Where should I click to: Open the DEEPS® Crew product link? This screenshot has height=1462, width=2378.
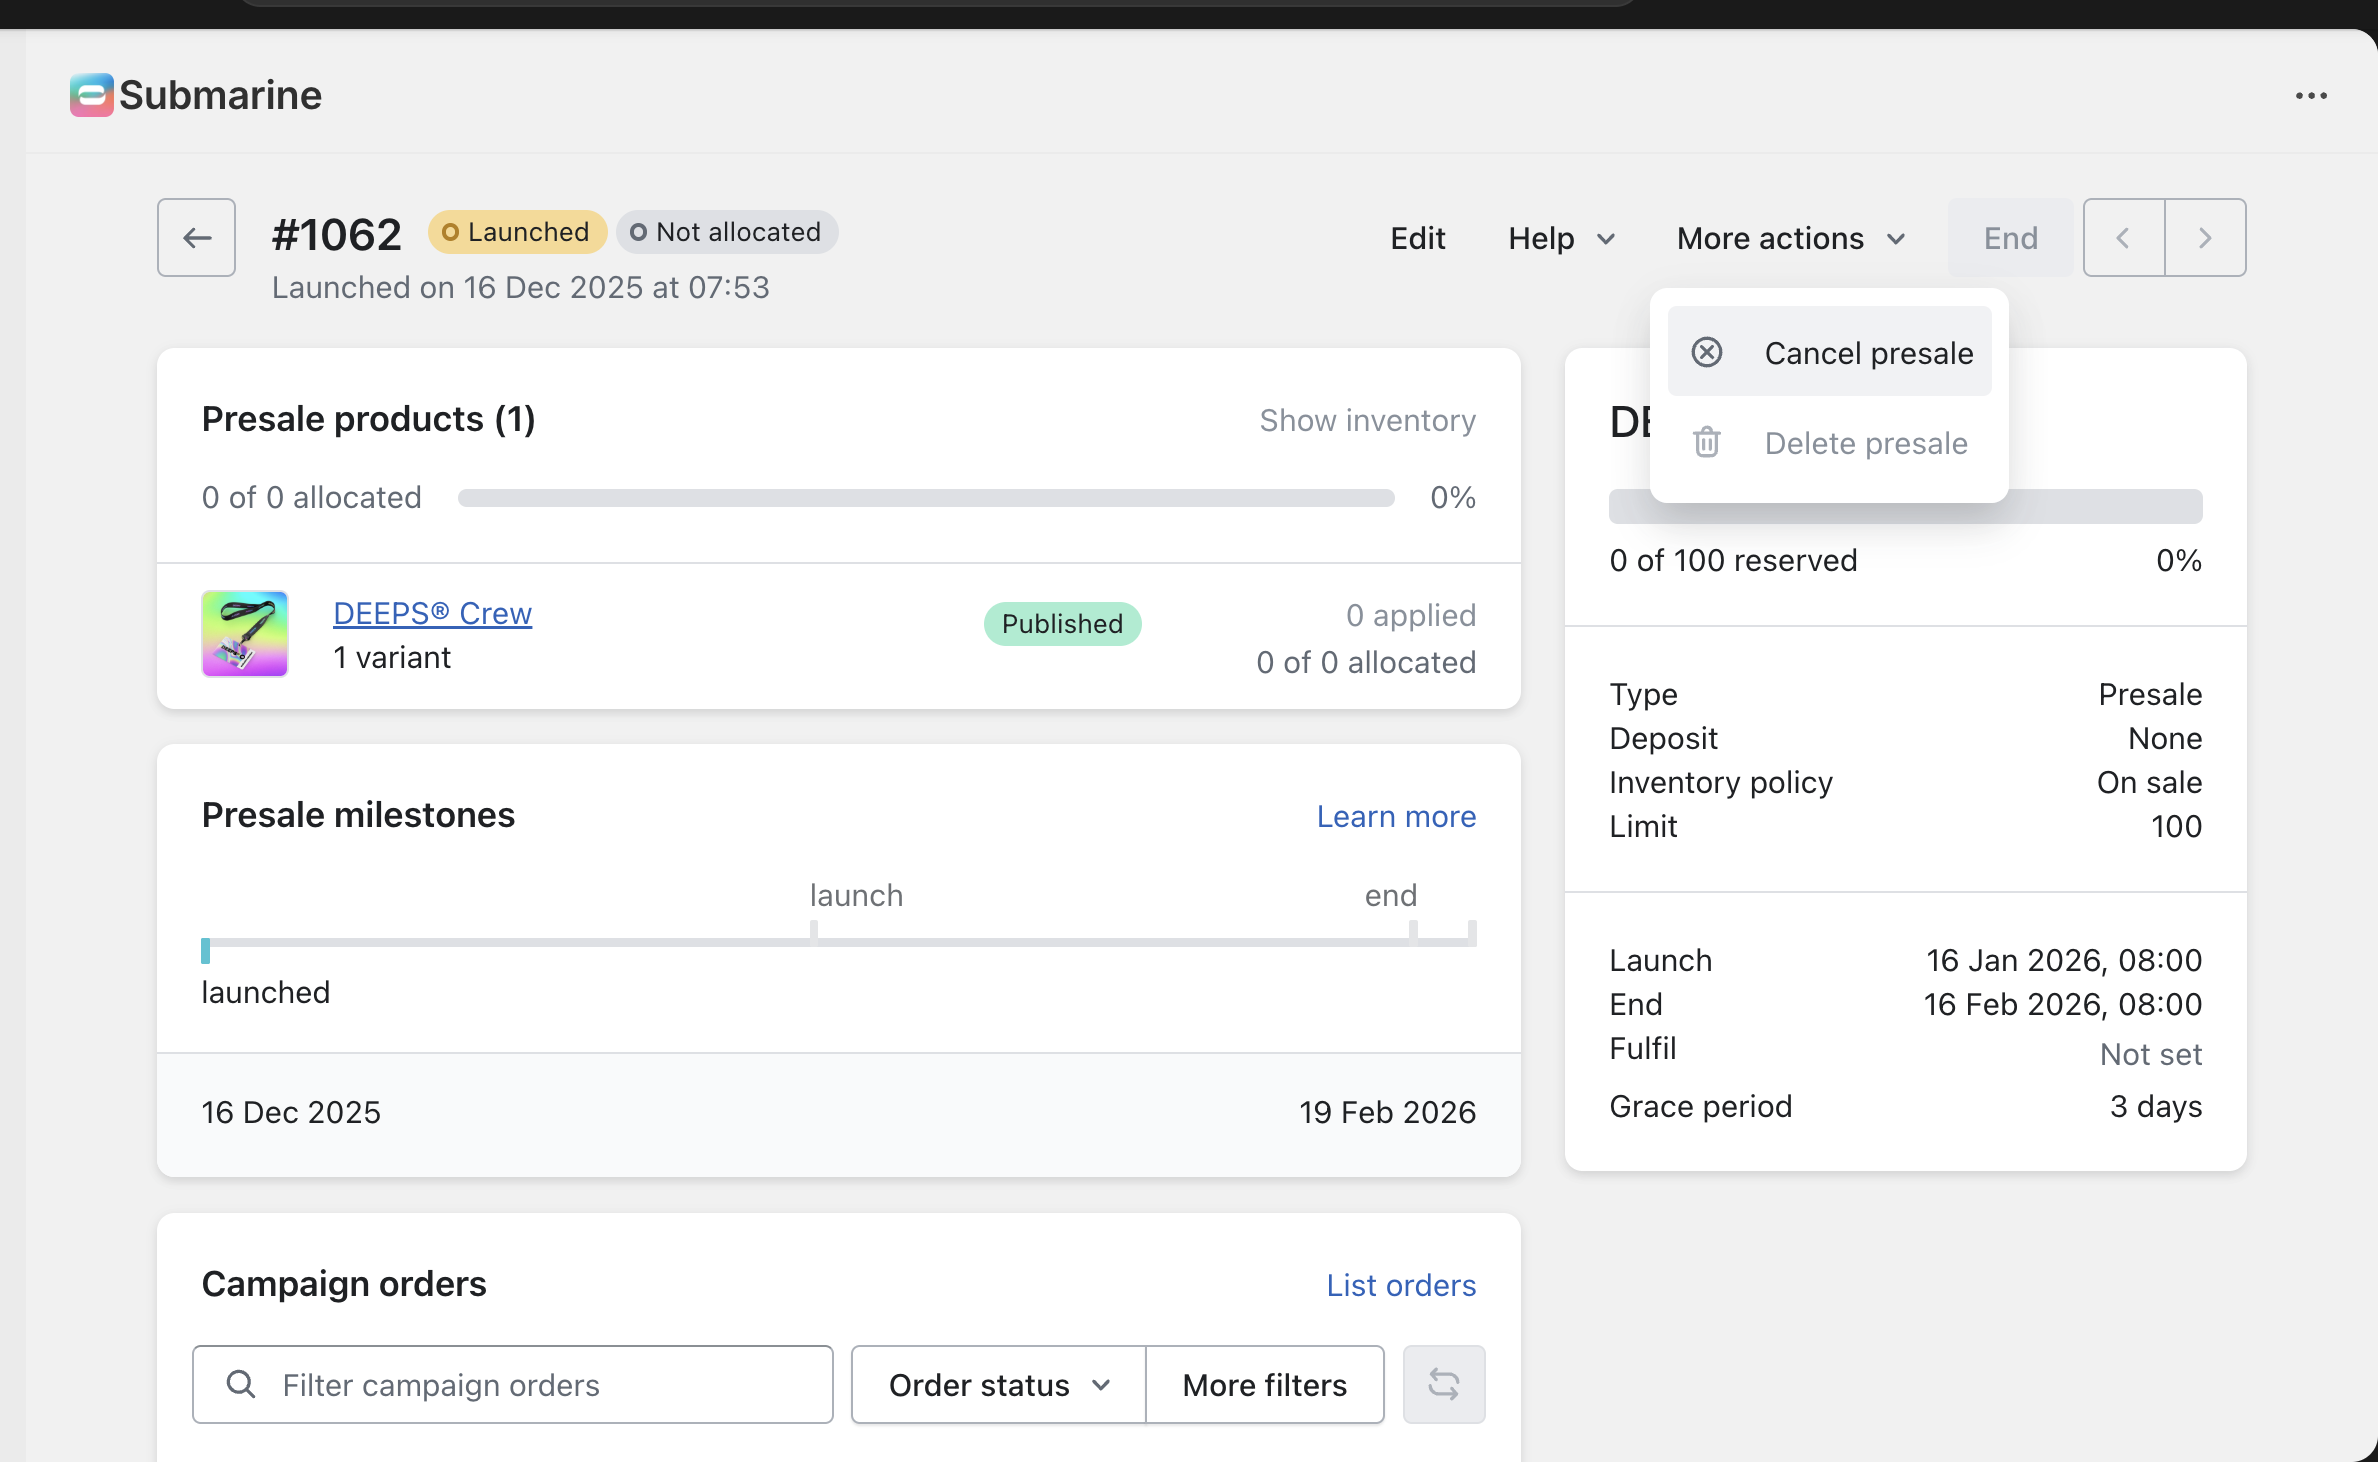[432, 613]
